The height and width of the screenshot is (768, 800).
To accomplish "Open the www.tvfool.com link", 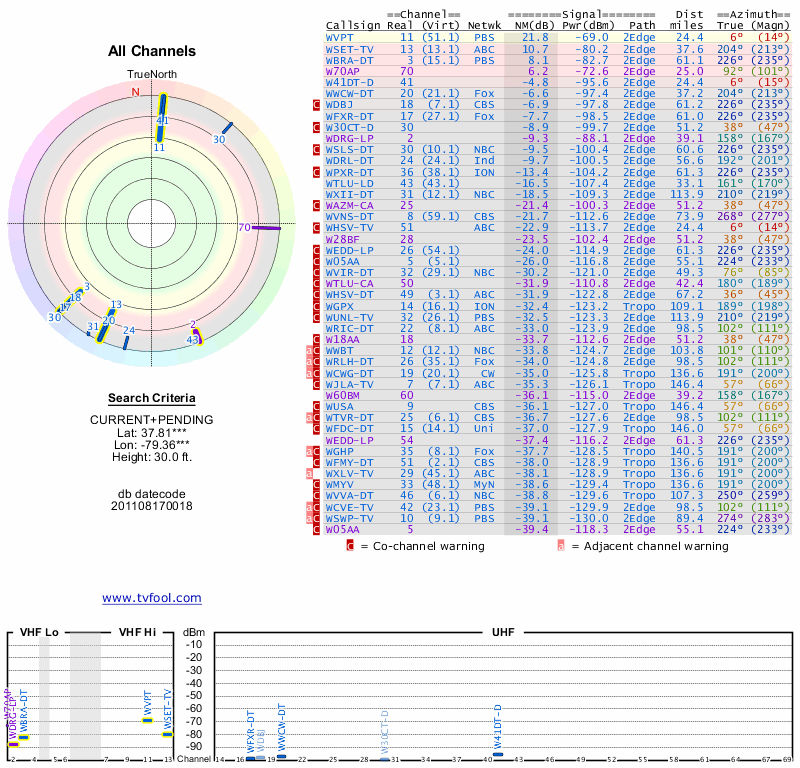I will pos(152,598).
